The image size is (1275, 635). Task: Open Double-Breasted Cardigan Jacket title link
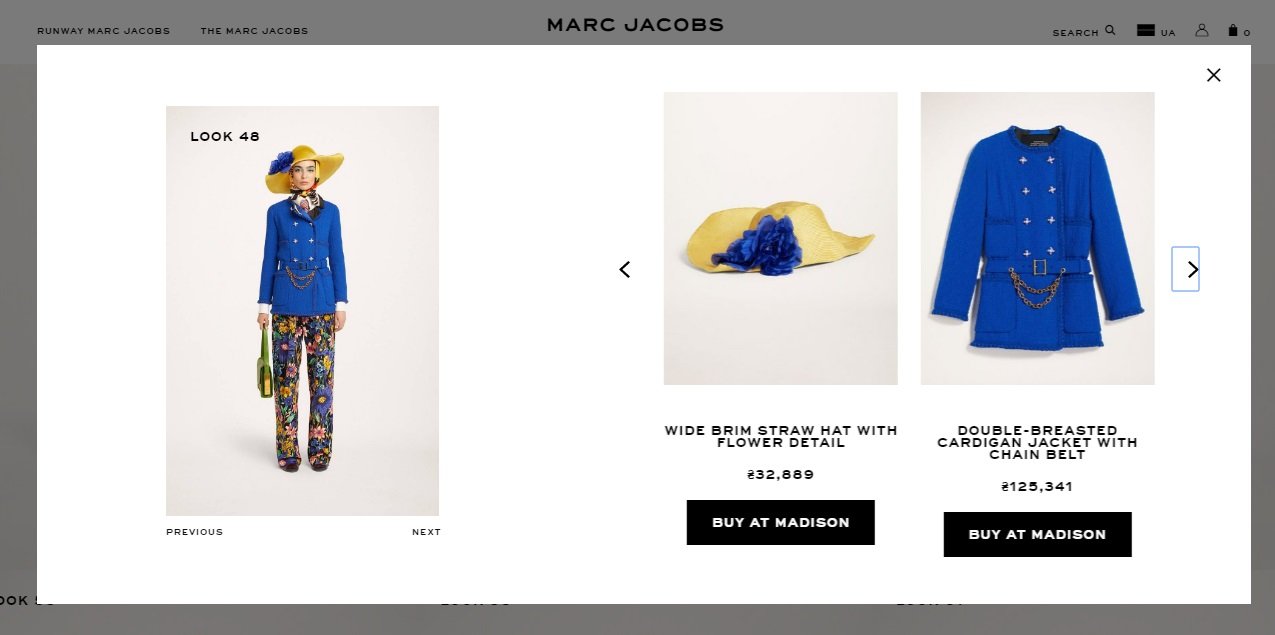(1038, 442)
